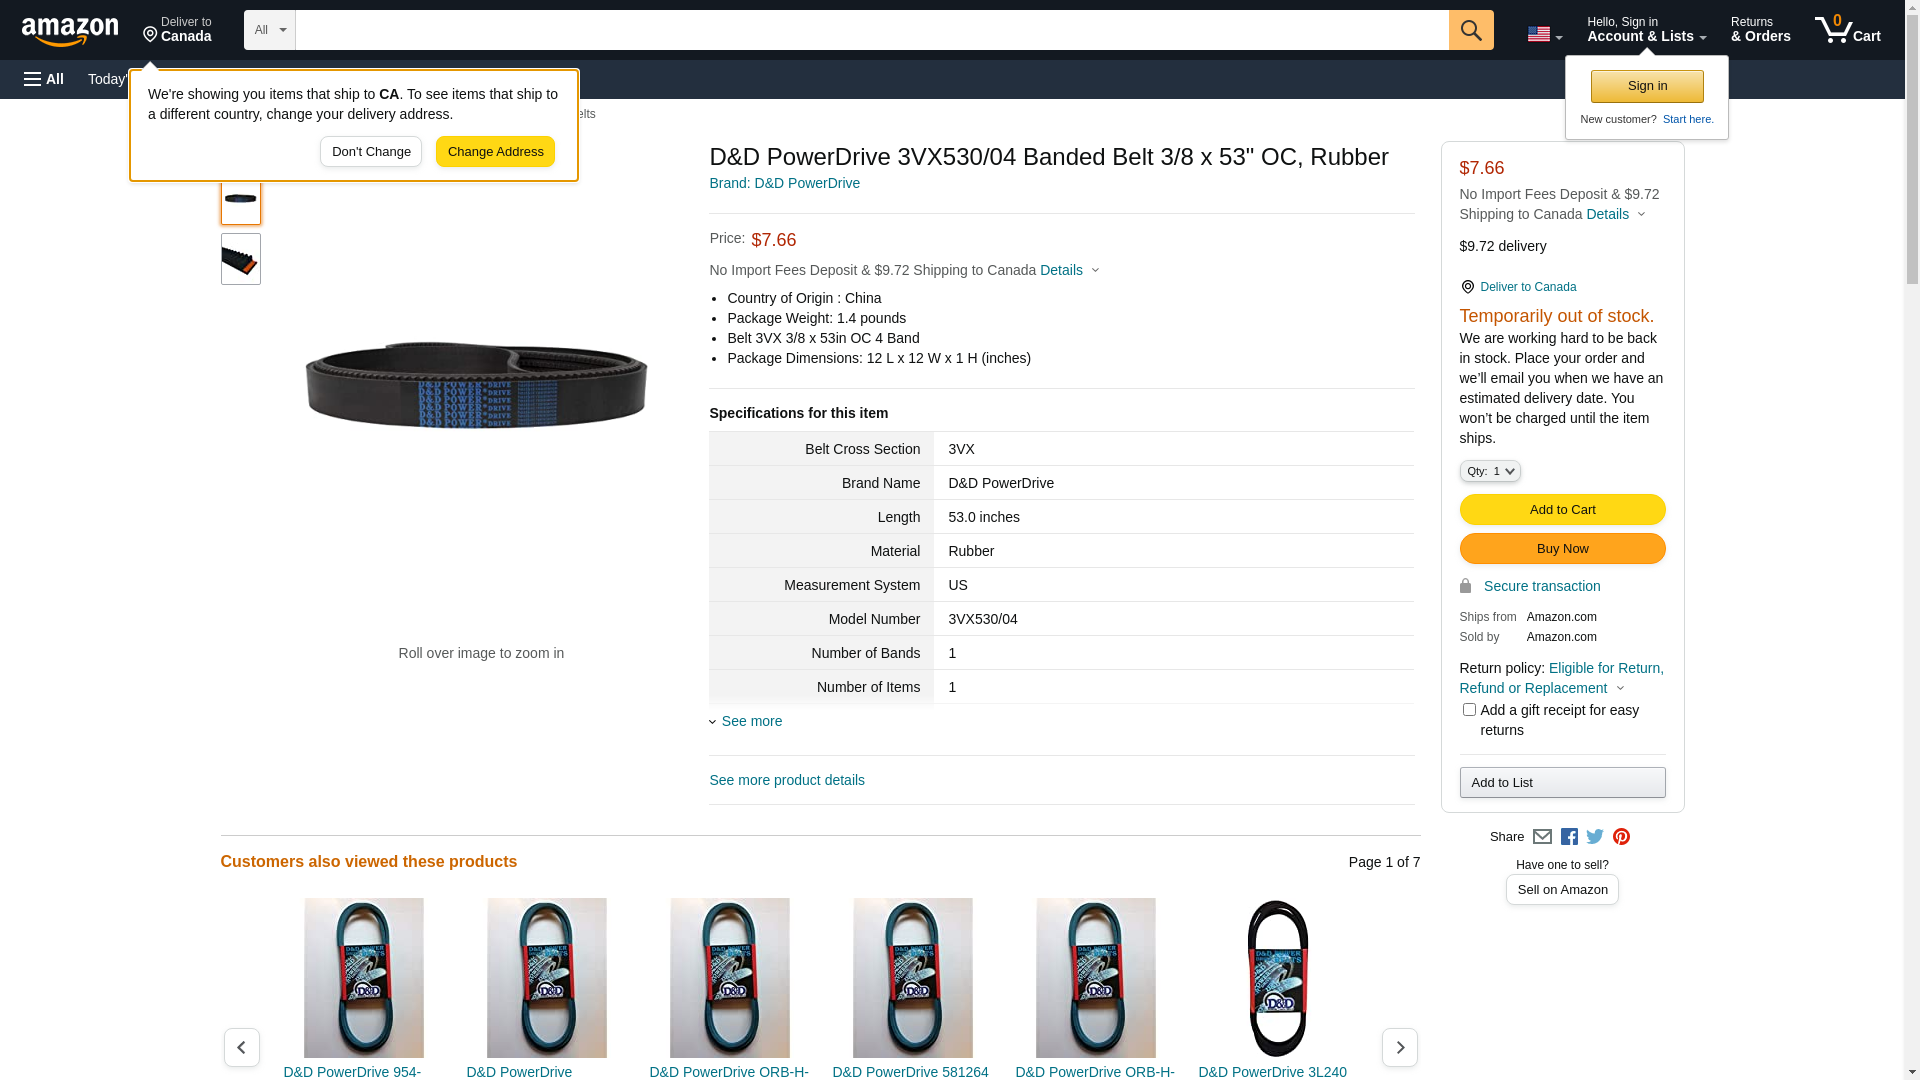This screenshot has height=1080, width=1920.
Task: Select the second product thumbnail image
Action: pos(241,260)
